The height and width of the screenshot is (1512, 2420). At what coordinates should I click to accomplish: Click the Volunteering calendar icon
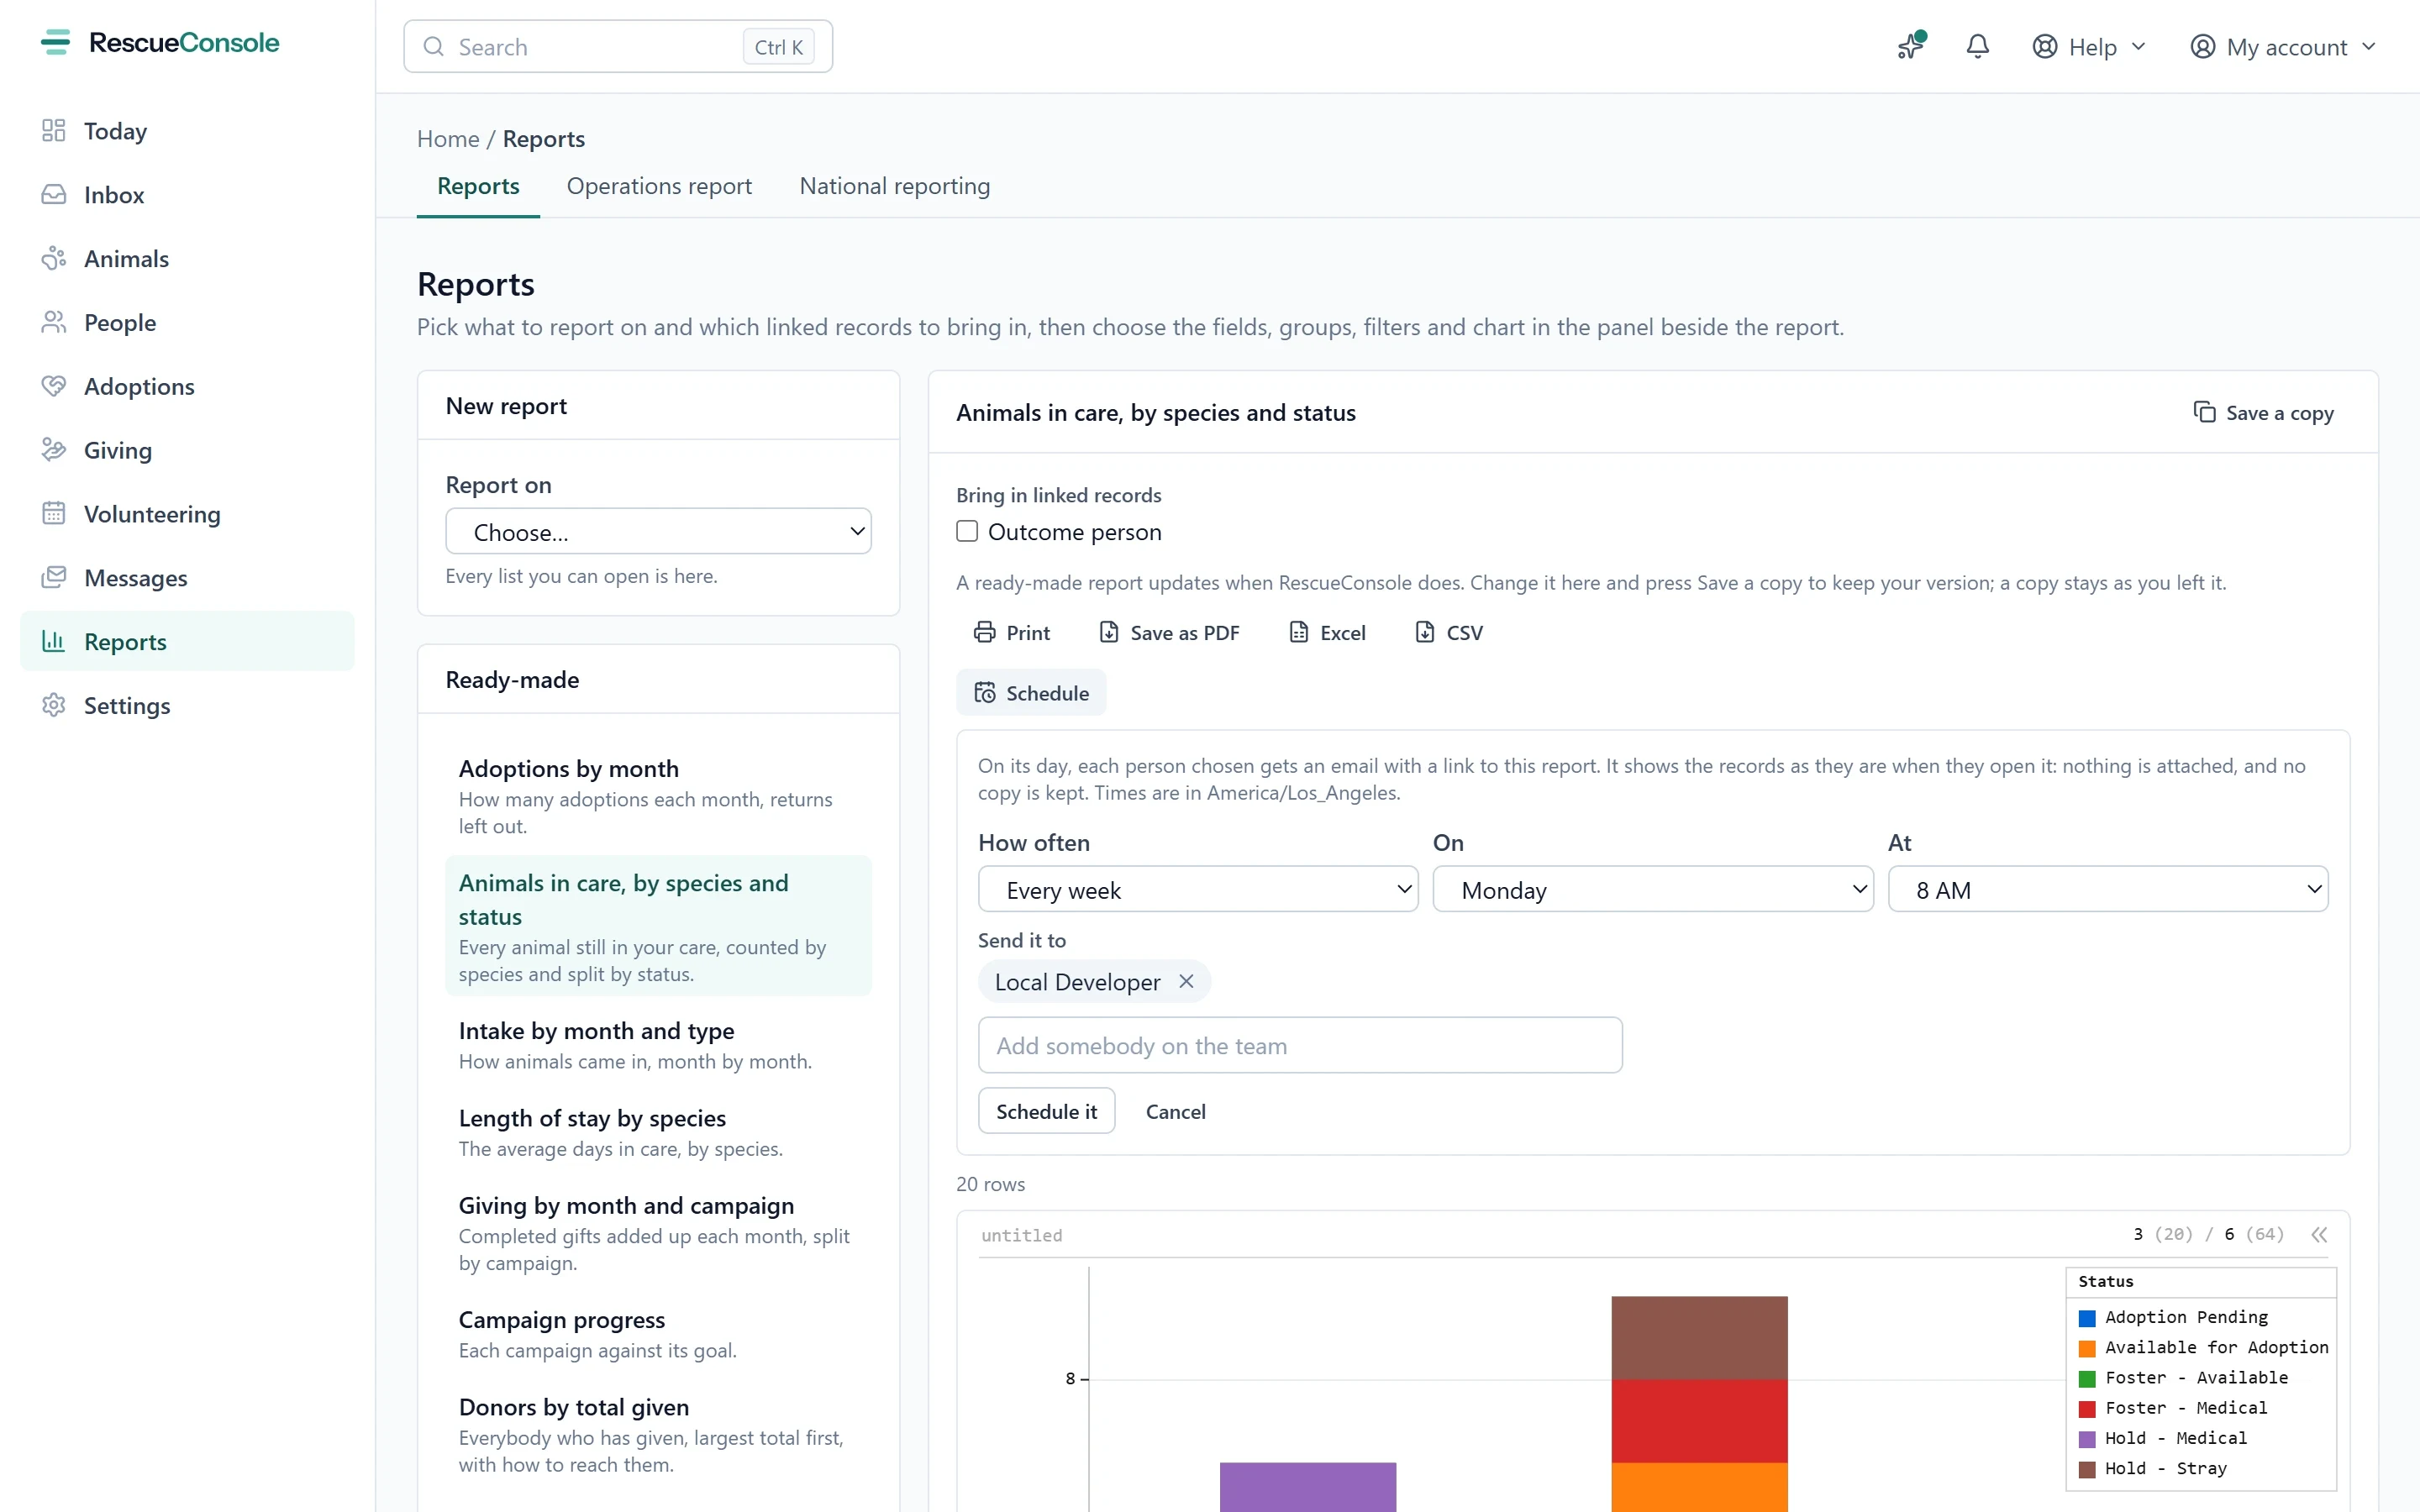pos(54,514)
